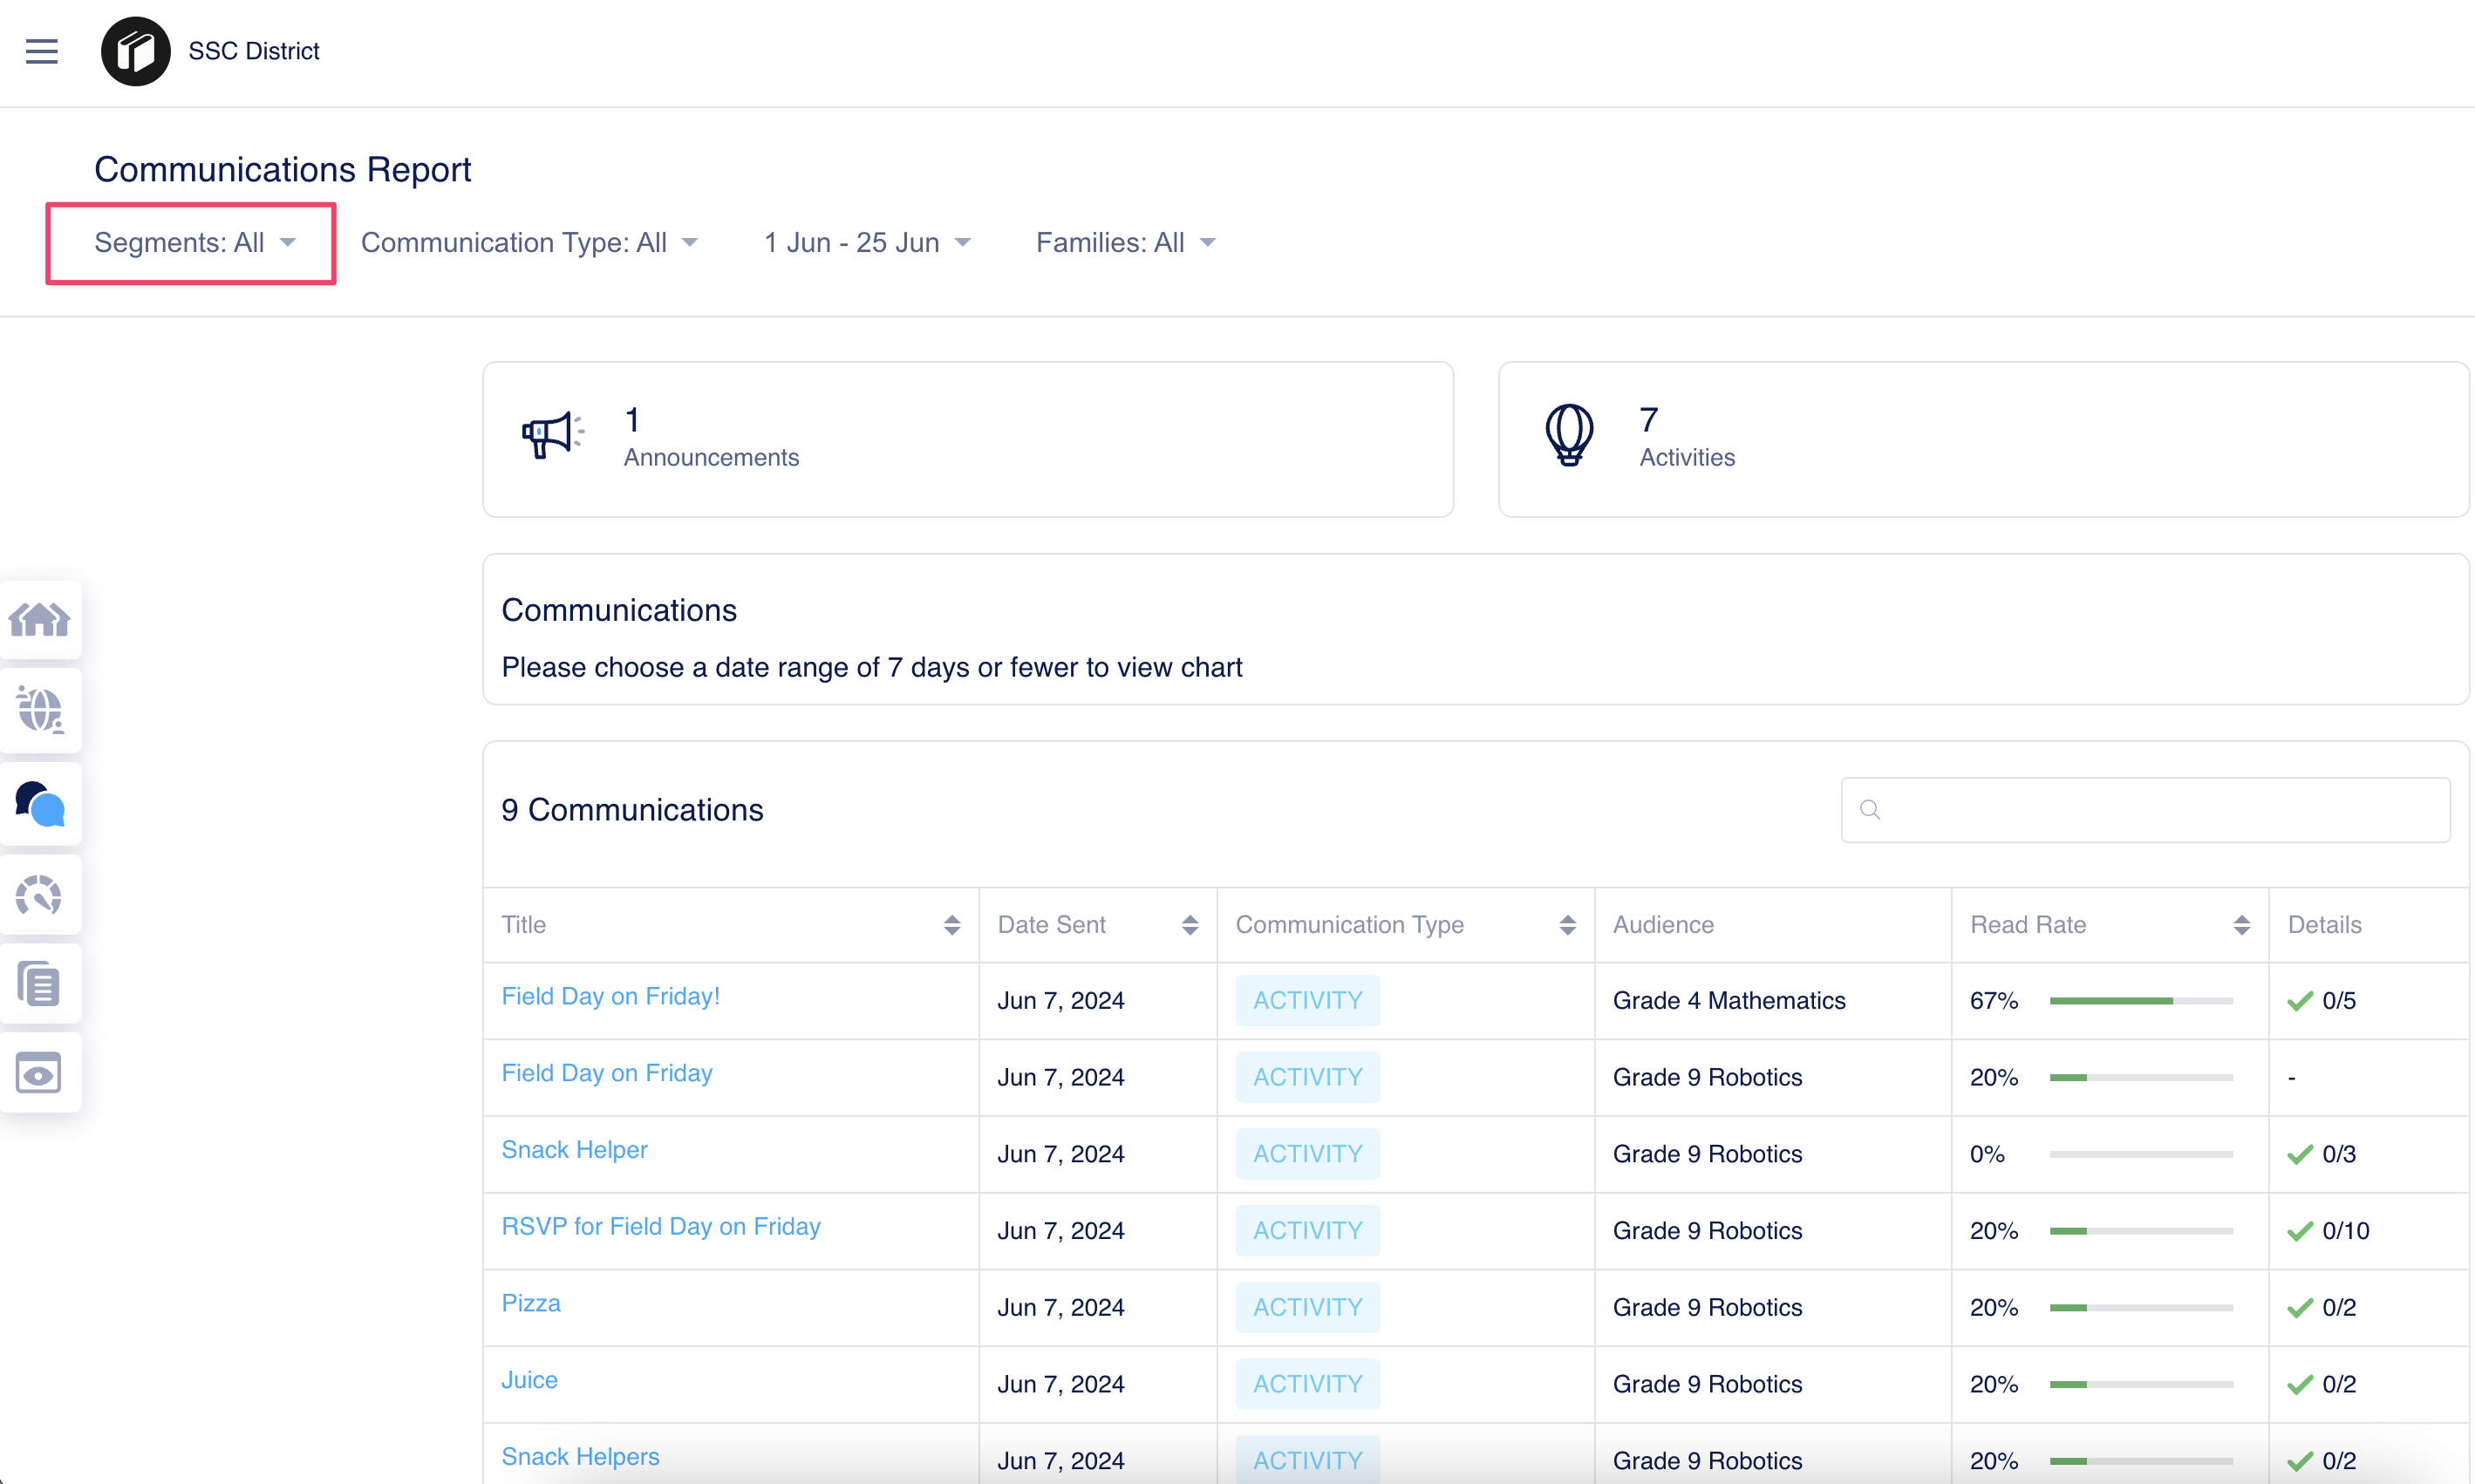Open the Field Day on Friday! communication
Image resolution: width=2475 pixels, height=1484 pixels.
(x=610, y=996)
